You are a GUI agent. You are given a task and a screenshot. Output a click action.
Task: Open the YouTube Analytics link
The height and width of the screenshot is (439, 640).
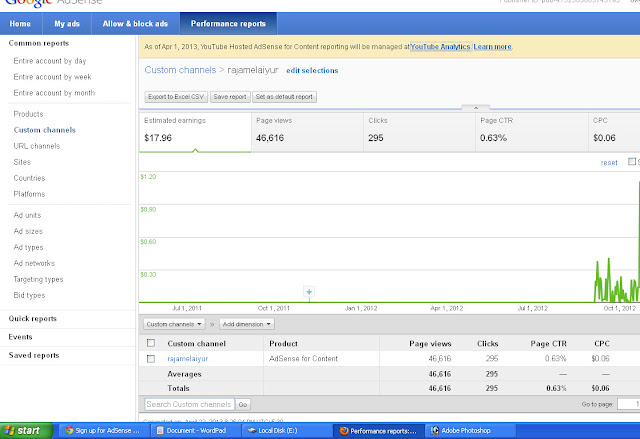440,47
